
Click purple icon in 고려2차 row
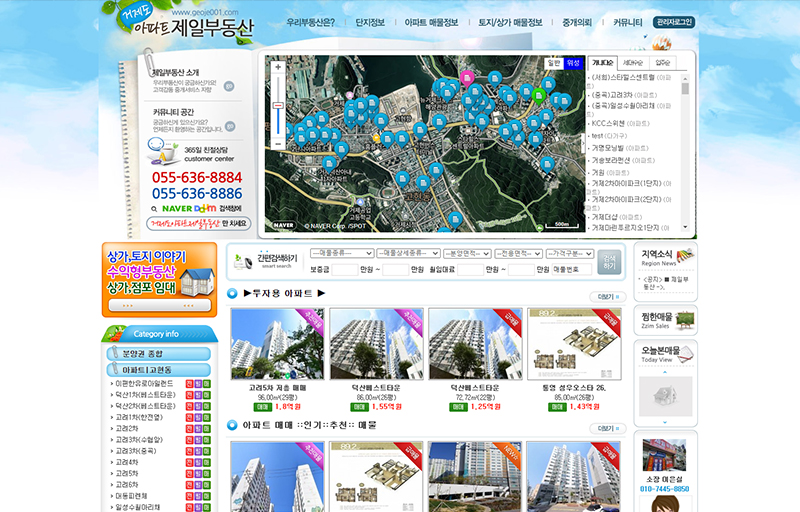click(x=198, y=429)
